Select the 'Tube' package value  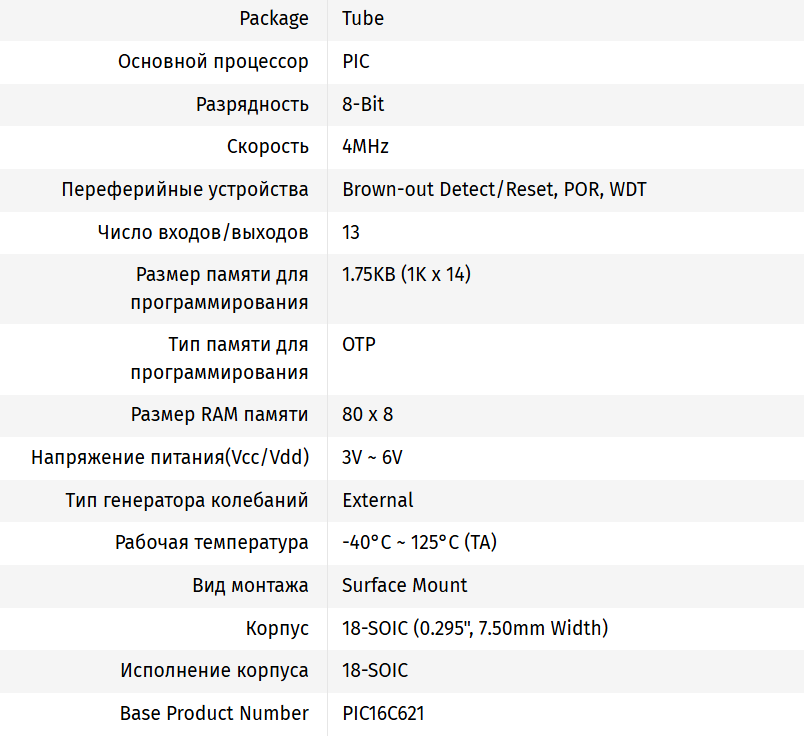coord(363,19)
